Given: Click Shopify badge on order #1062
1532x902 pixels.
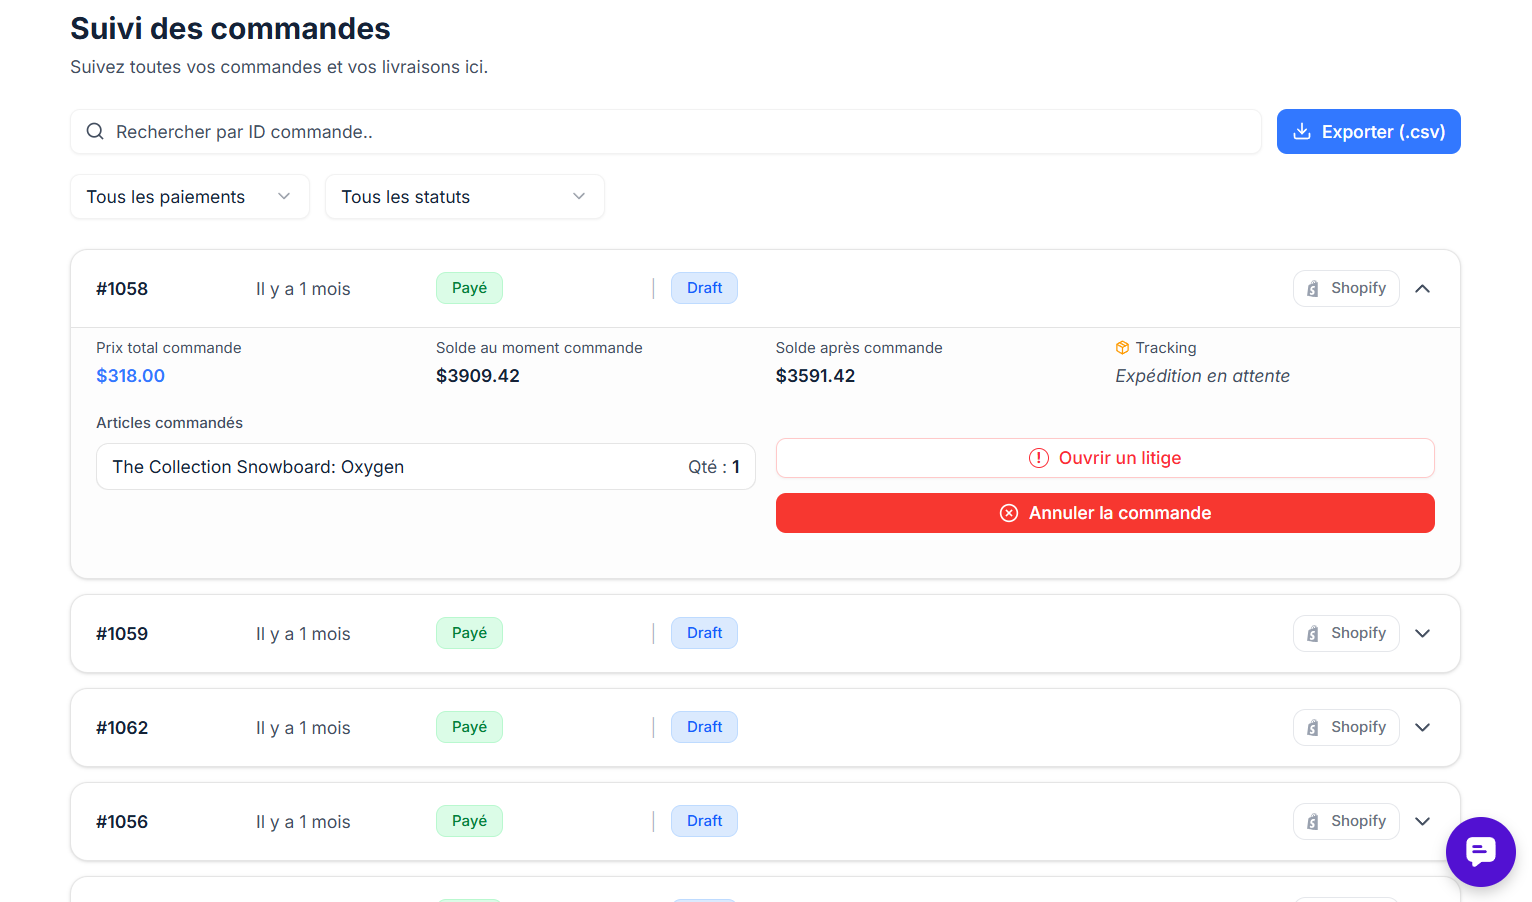Looking at the screenshot, I should (1346, 727).
